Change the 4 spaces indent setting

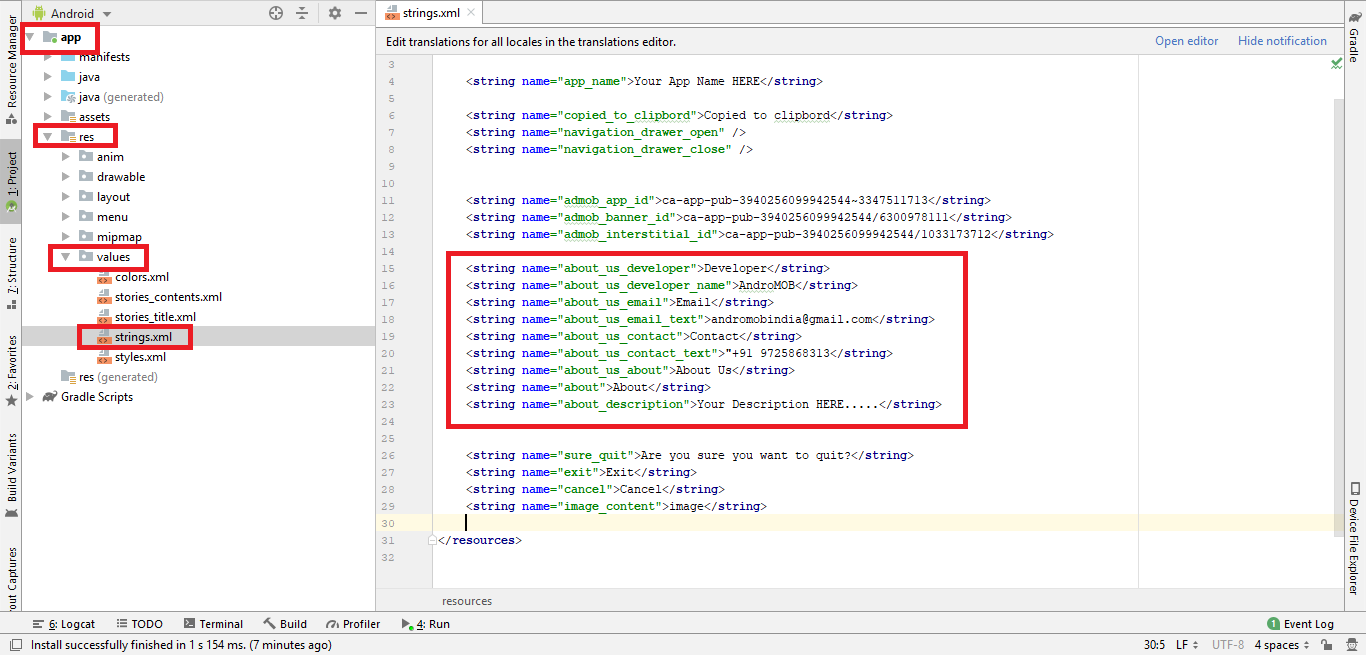click(x=1281, y=645)
